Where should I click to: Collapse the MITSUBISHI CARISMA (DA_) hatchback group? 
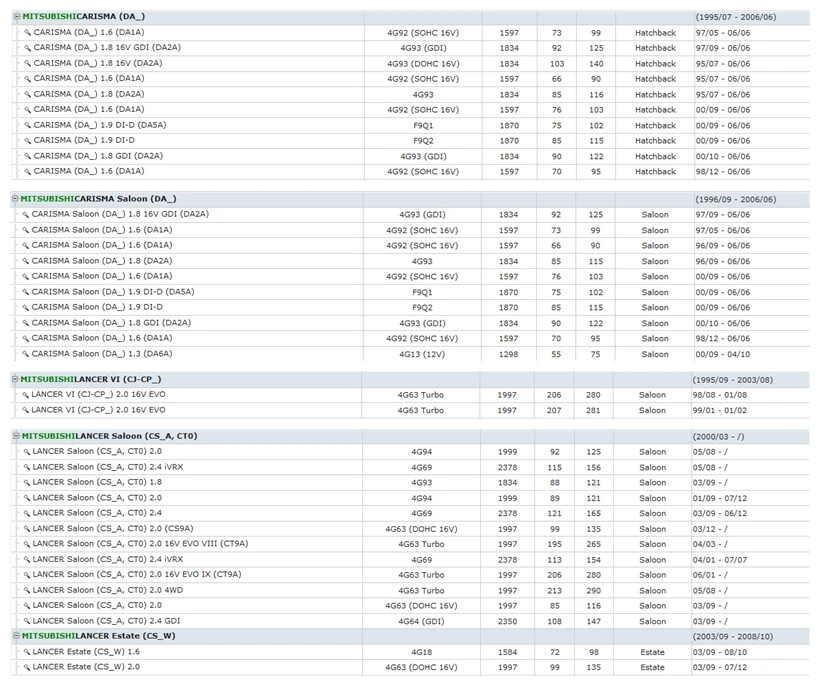[x=17, y=16]
